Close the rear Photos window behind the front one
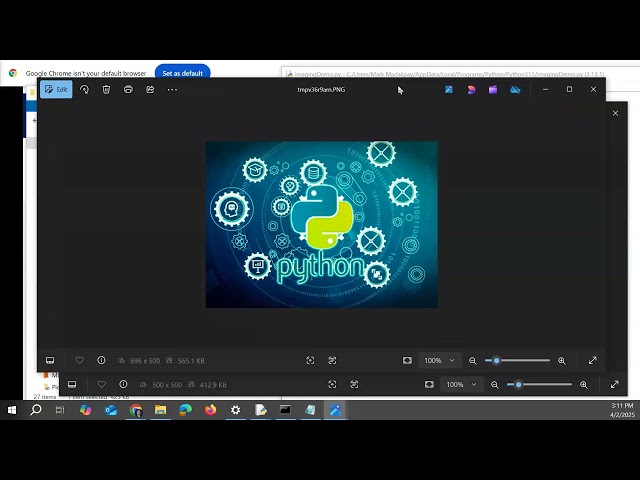The image size is (640, 480). pos(616,113)
